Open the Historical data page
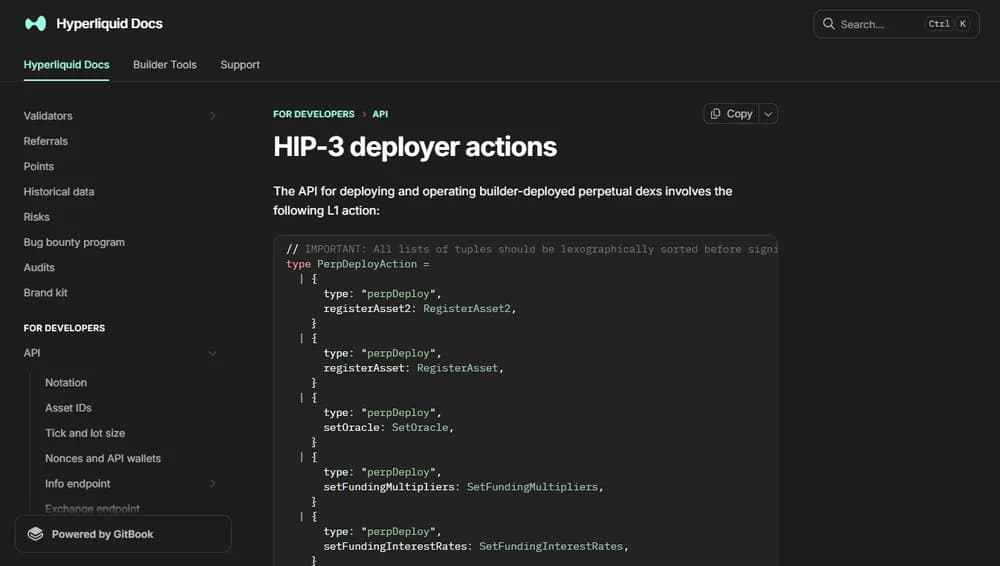The image size is (1000, 566). (x=59, y=191)
